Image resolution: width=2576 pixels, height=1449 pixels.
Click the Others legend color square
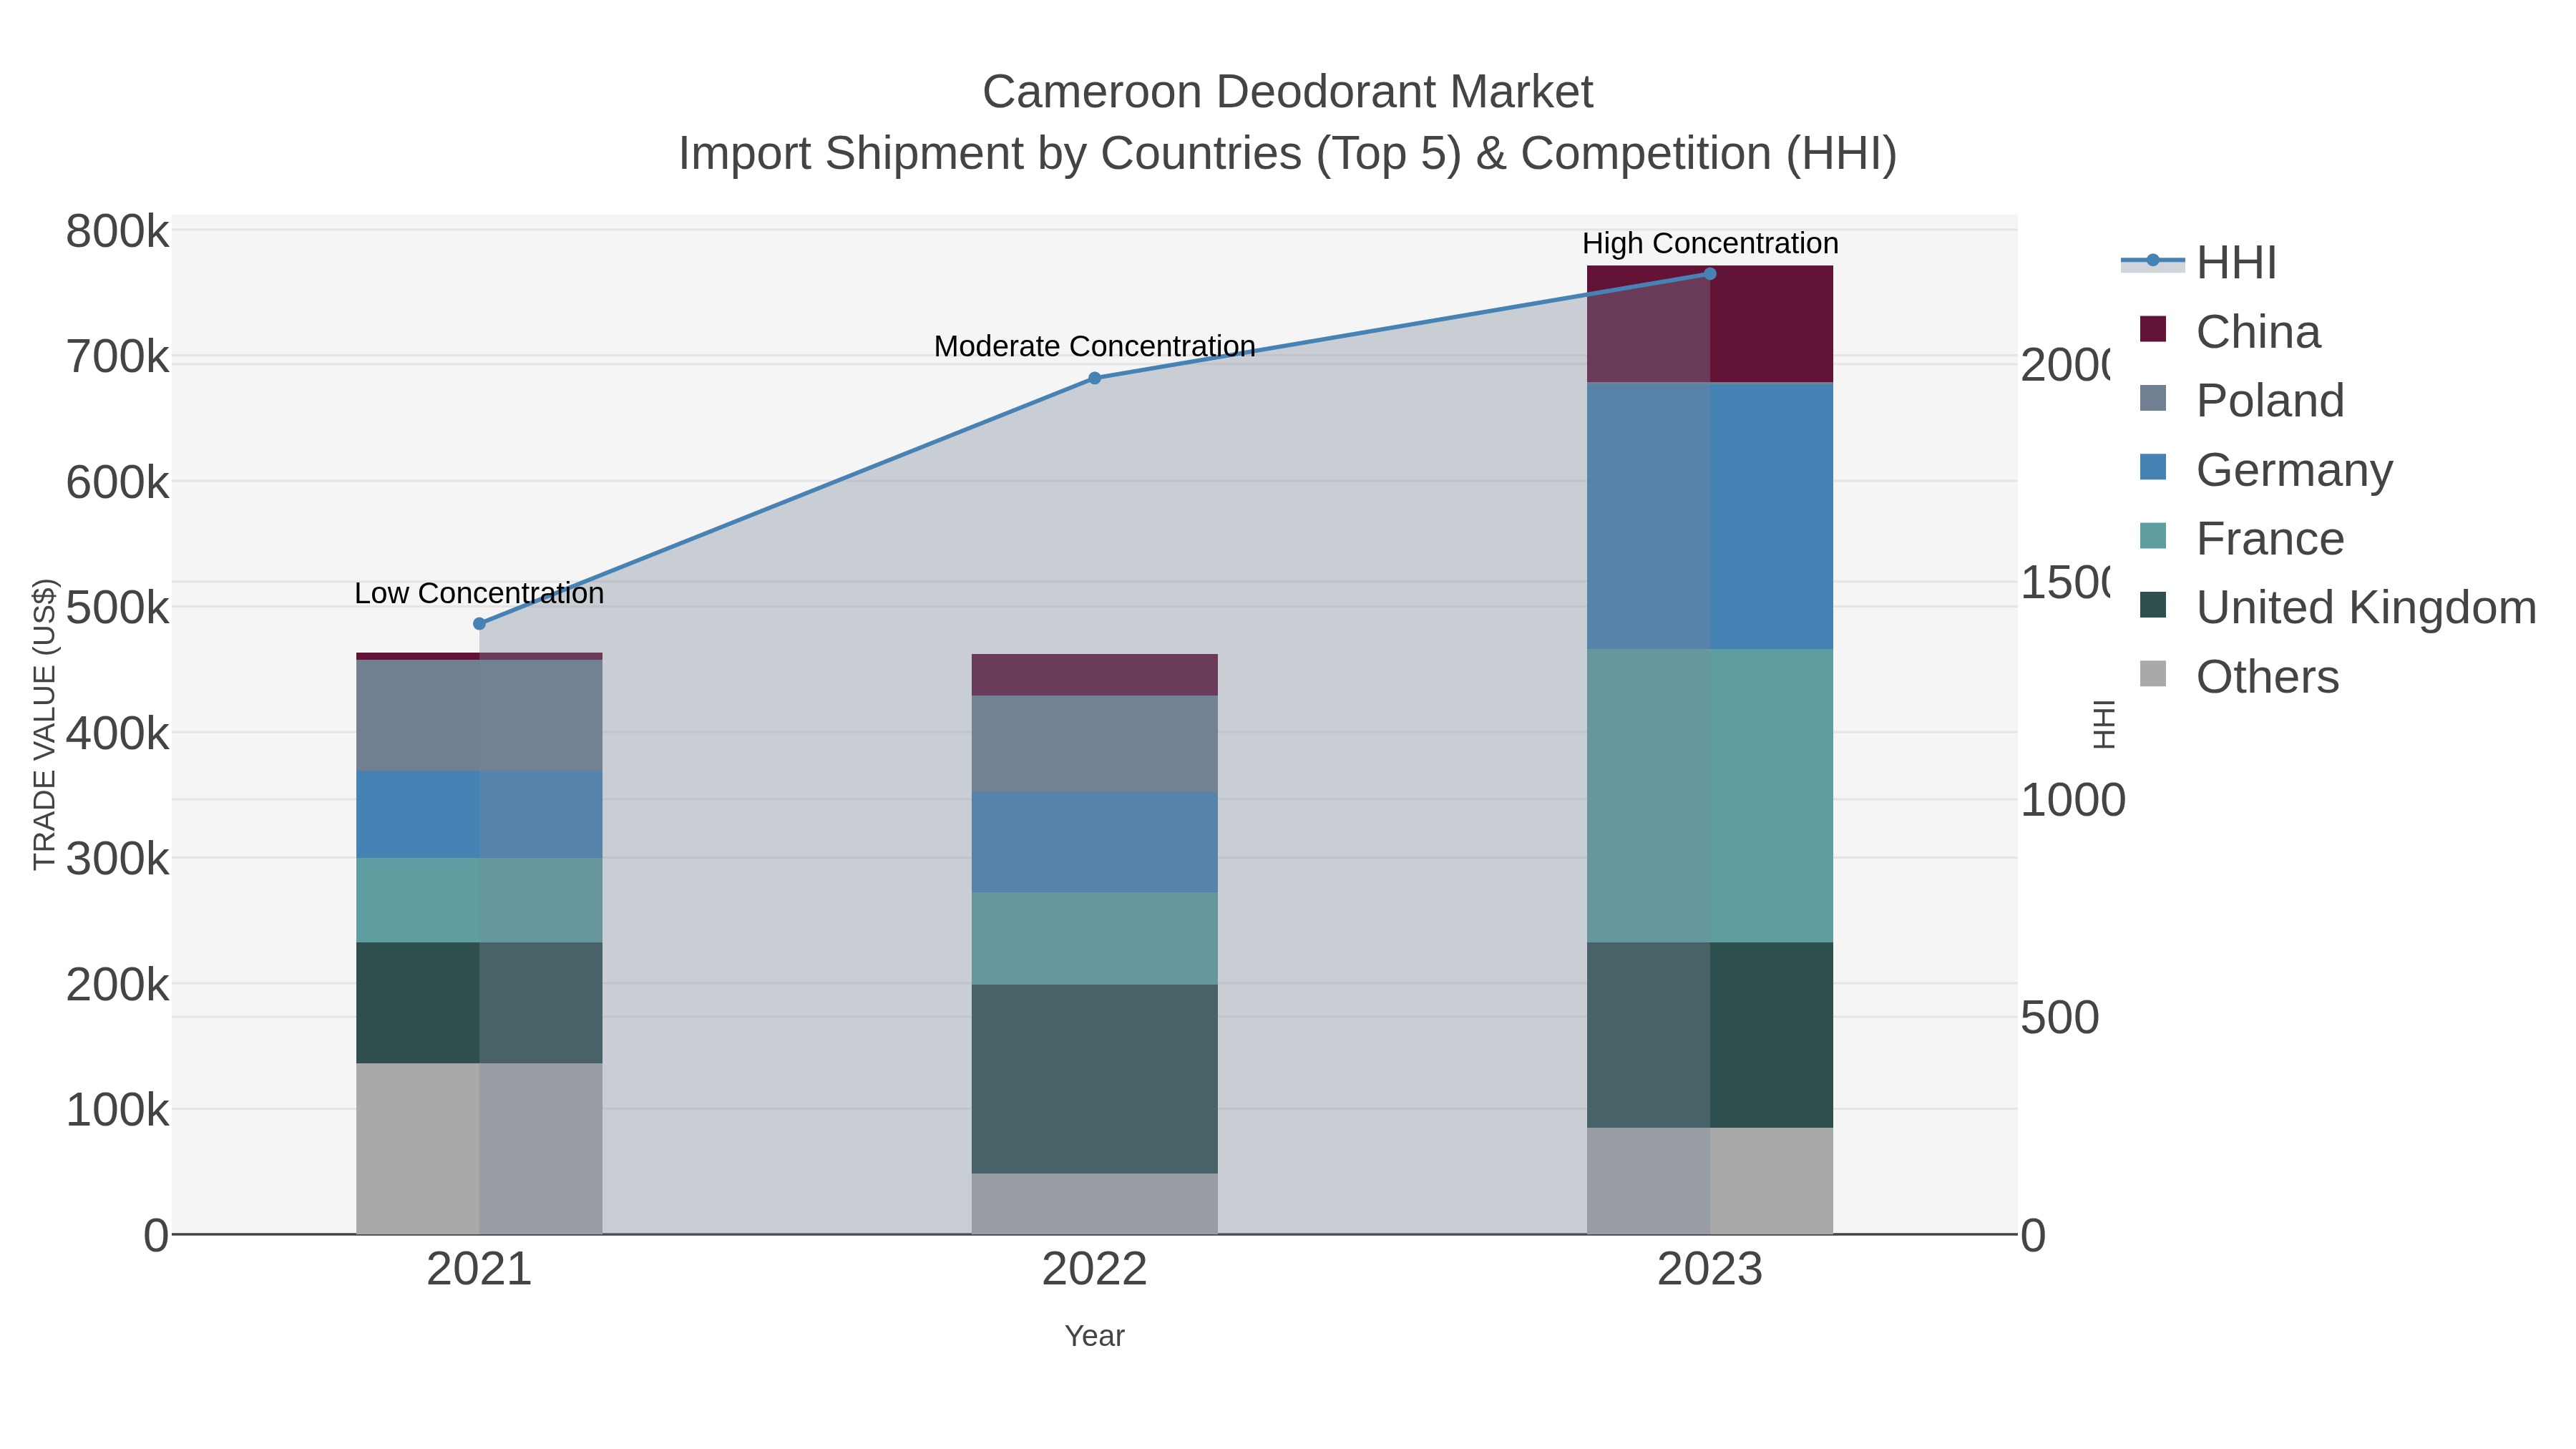pyautogui.click(x=2153, y=674)
